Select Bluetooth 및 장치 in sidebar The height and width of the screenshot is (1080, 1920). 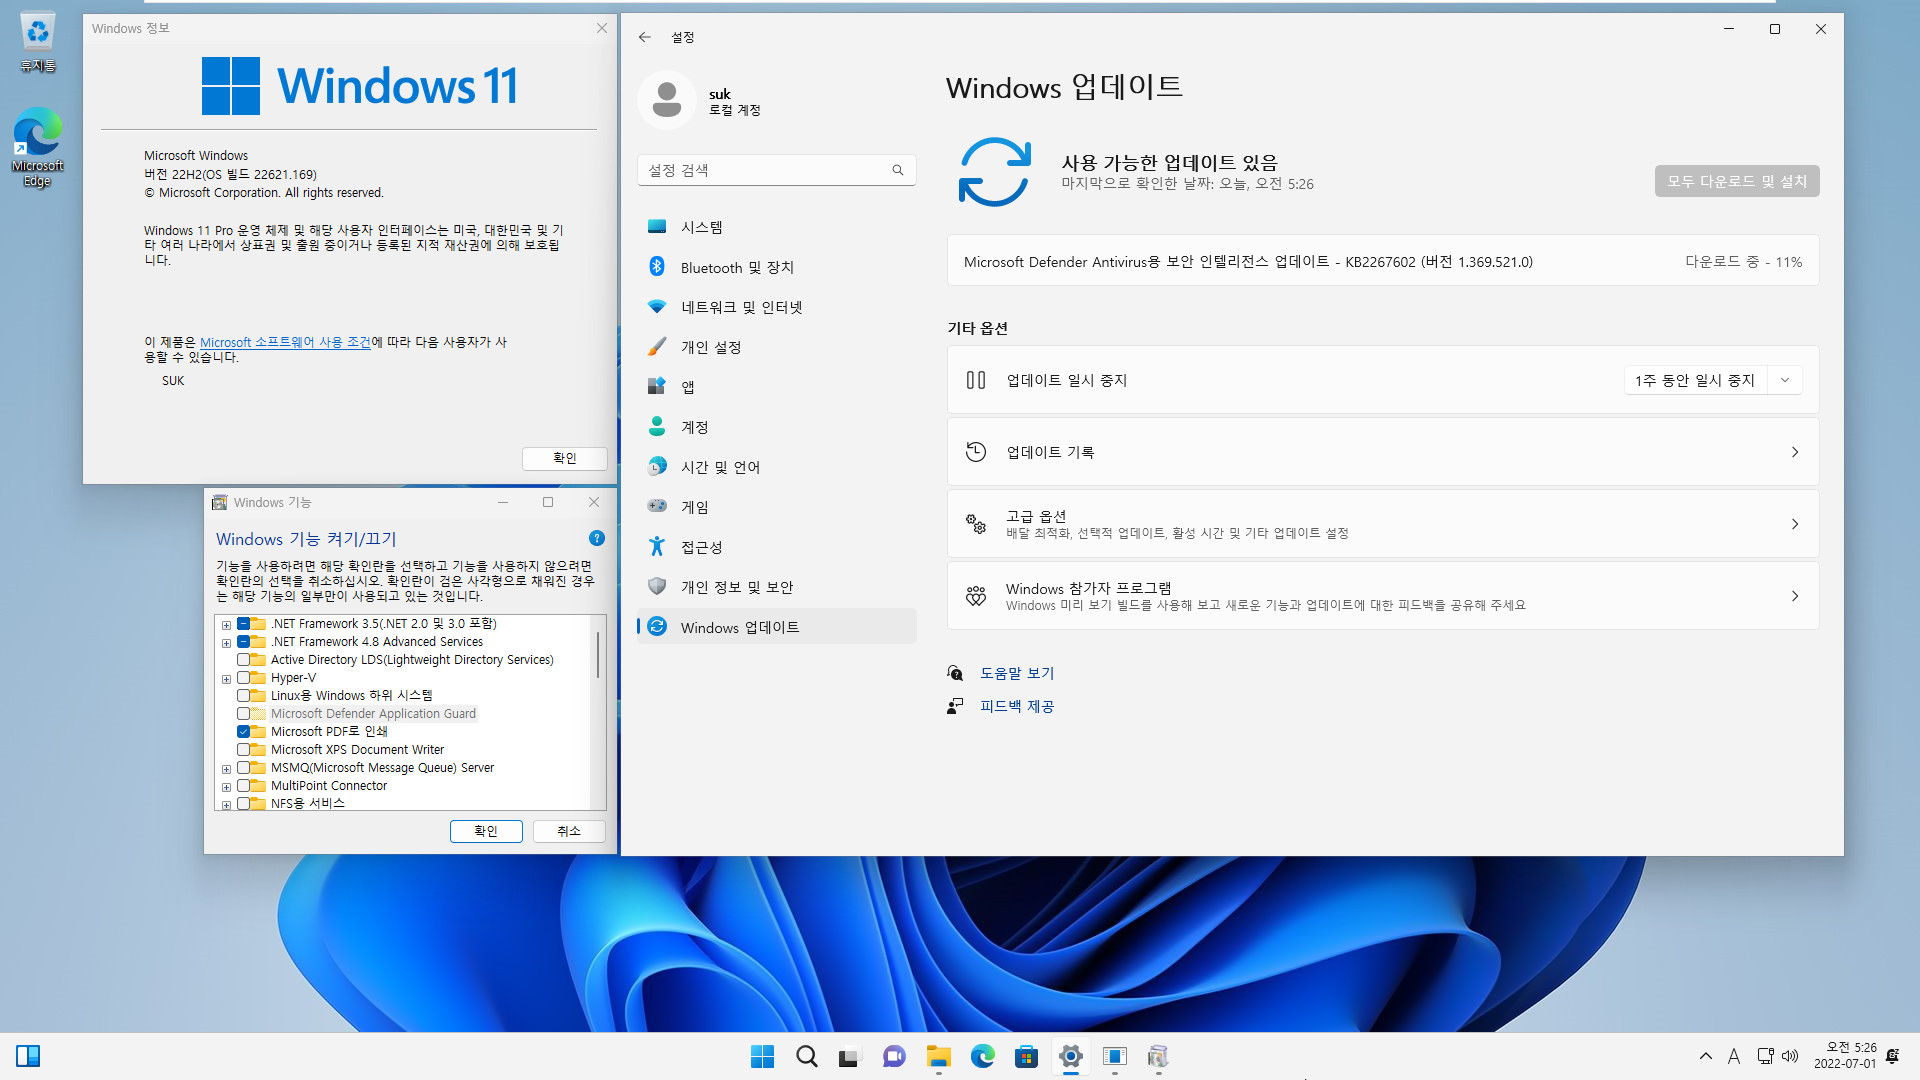coord(776,267)
